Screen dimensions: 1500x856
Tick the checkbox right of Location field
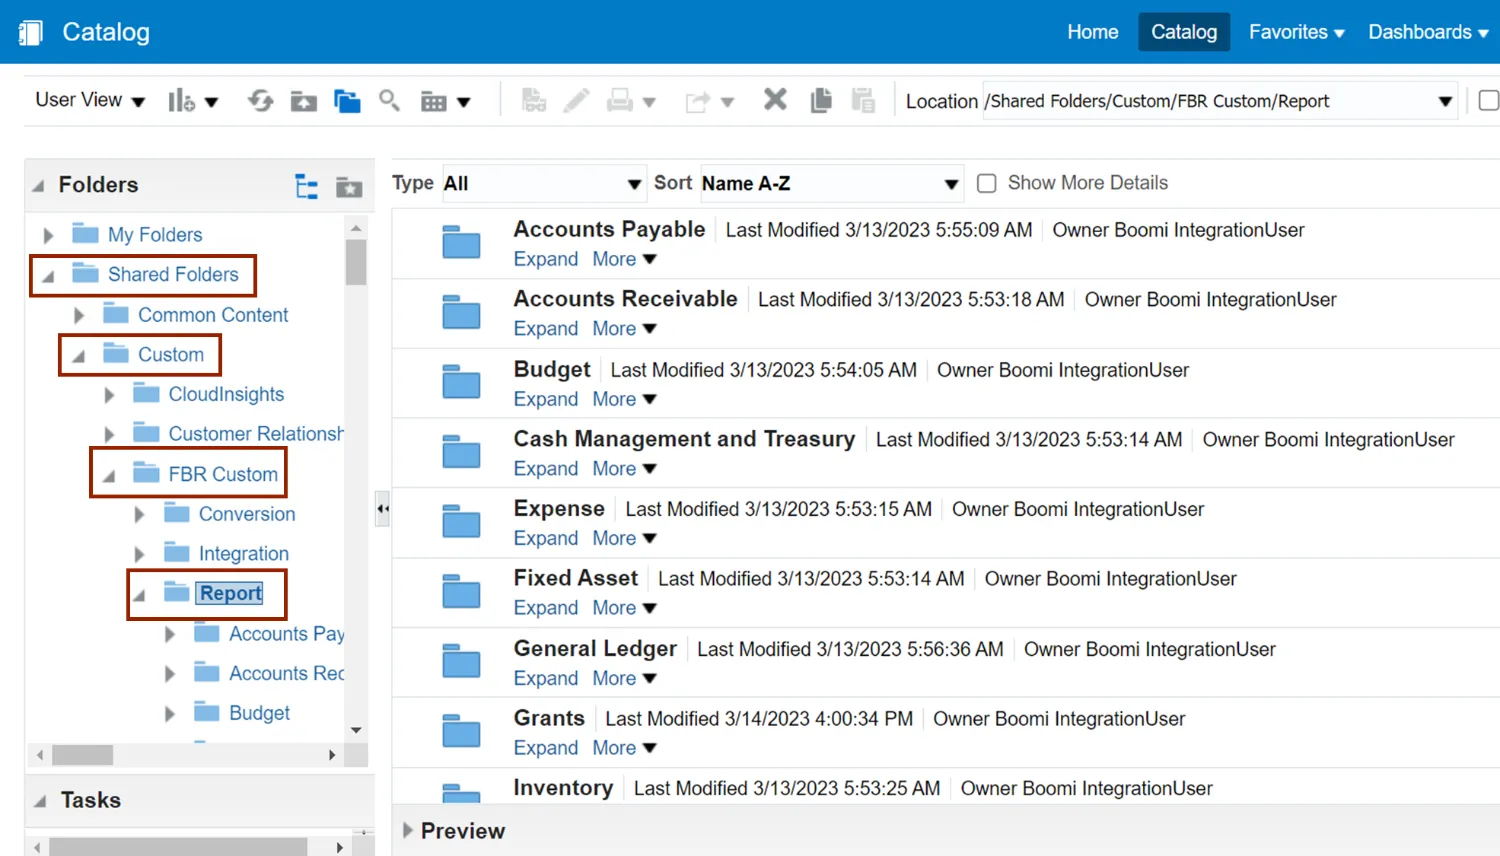(1488, 100)
